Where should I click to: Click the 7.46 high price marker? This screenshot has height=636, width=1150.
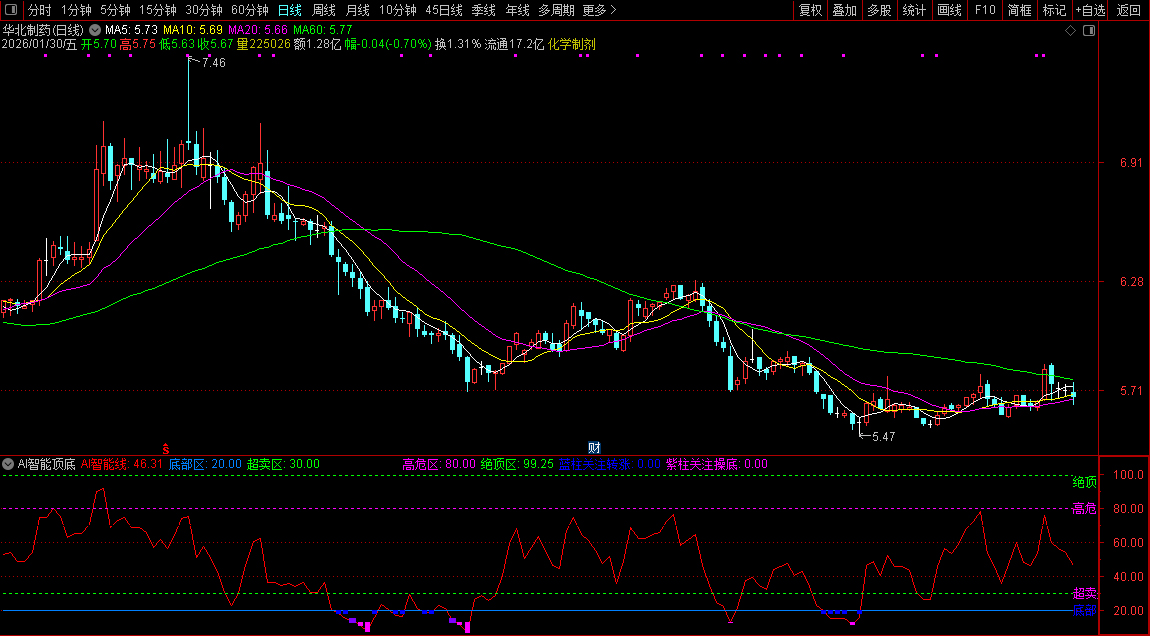(213, 63)
